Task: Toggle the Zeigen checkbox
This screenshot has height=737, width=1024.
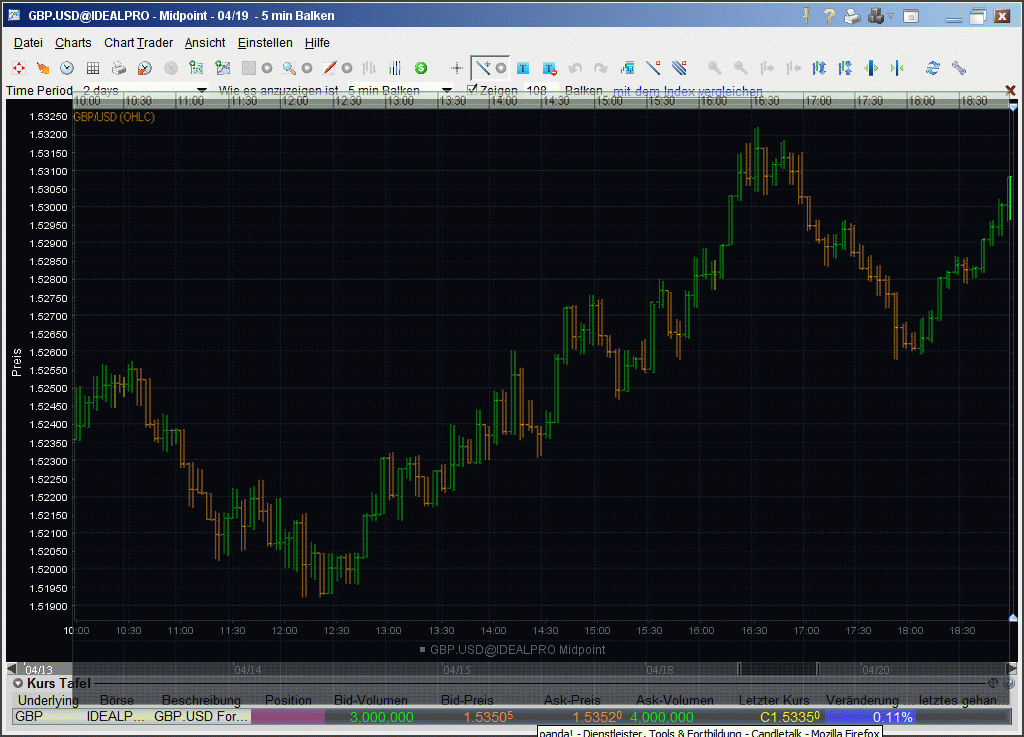Action: click(473, 90)
